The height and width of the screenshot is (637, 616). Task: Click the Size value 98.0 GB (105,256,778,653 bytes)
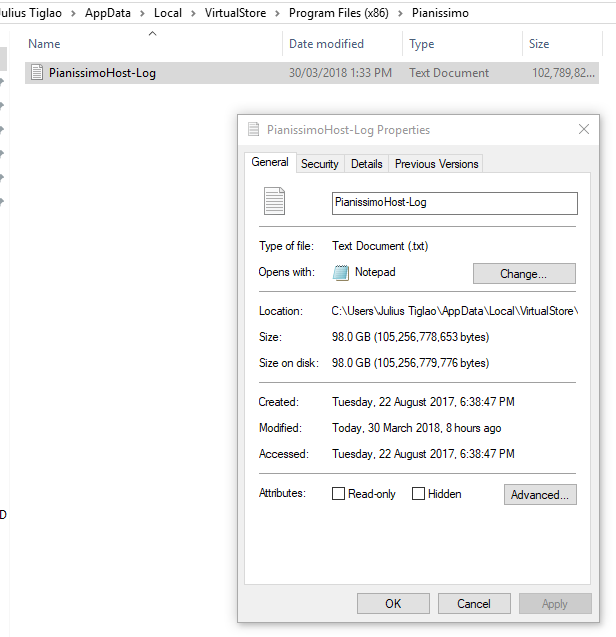[x=410, y=337]
